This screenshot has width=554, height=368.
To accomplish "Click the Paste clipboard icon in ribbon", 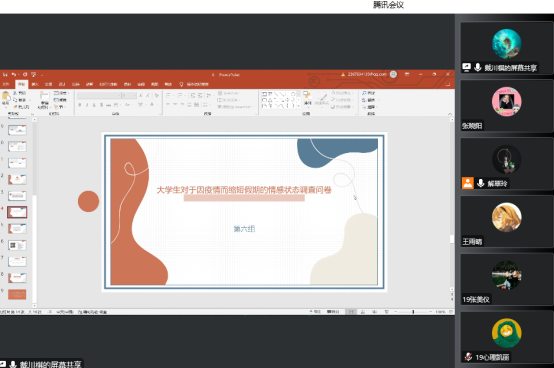I will click(6, 96).
